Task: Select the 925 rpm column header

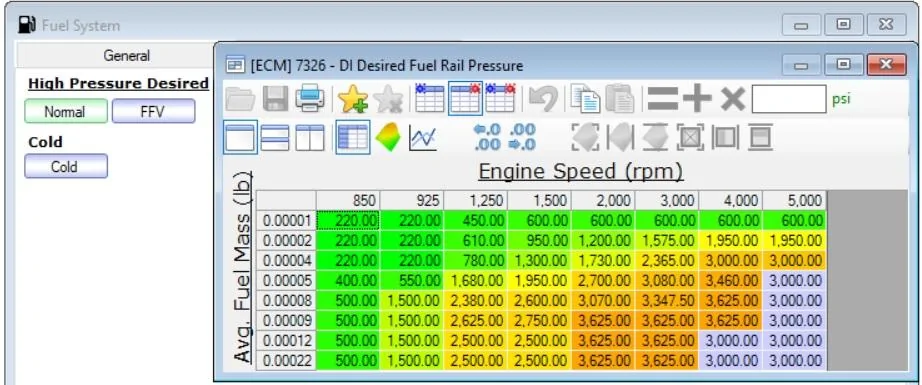Action: pos(412,200)
